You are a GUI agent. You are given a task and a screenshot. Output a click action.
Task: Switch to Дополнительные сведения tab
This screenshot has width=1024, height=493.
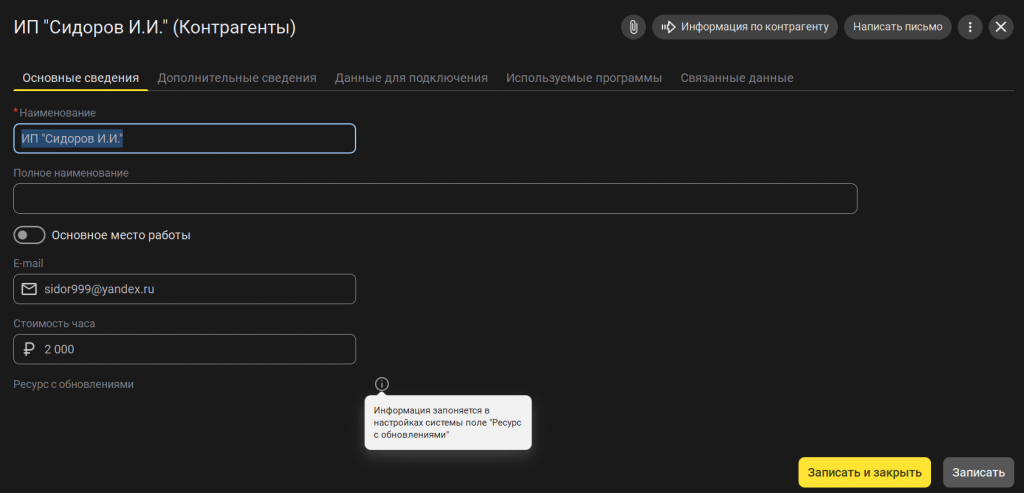pyautogui.click(x=237, y=78)
